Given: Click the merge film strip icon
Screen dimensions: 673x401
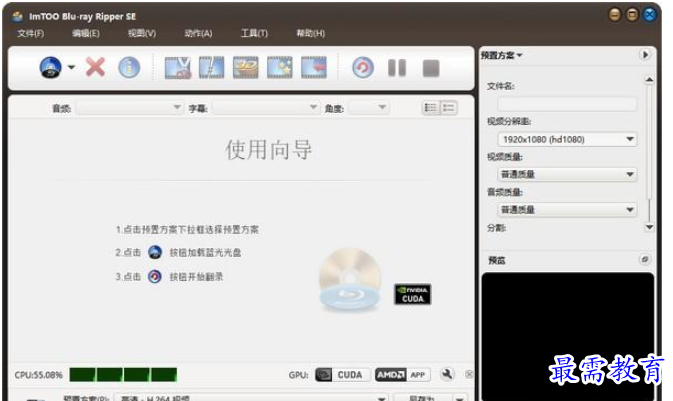Looking at the screenshot, I should [x=314, y=67].
